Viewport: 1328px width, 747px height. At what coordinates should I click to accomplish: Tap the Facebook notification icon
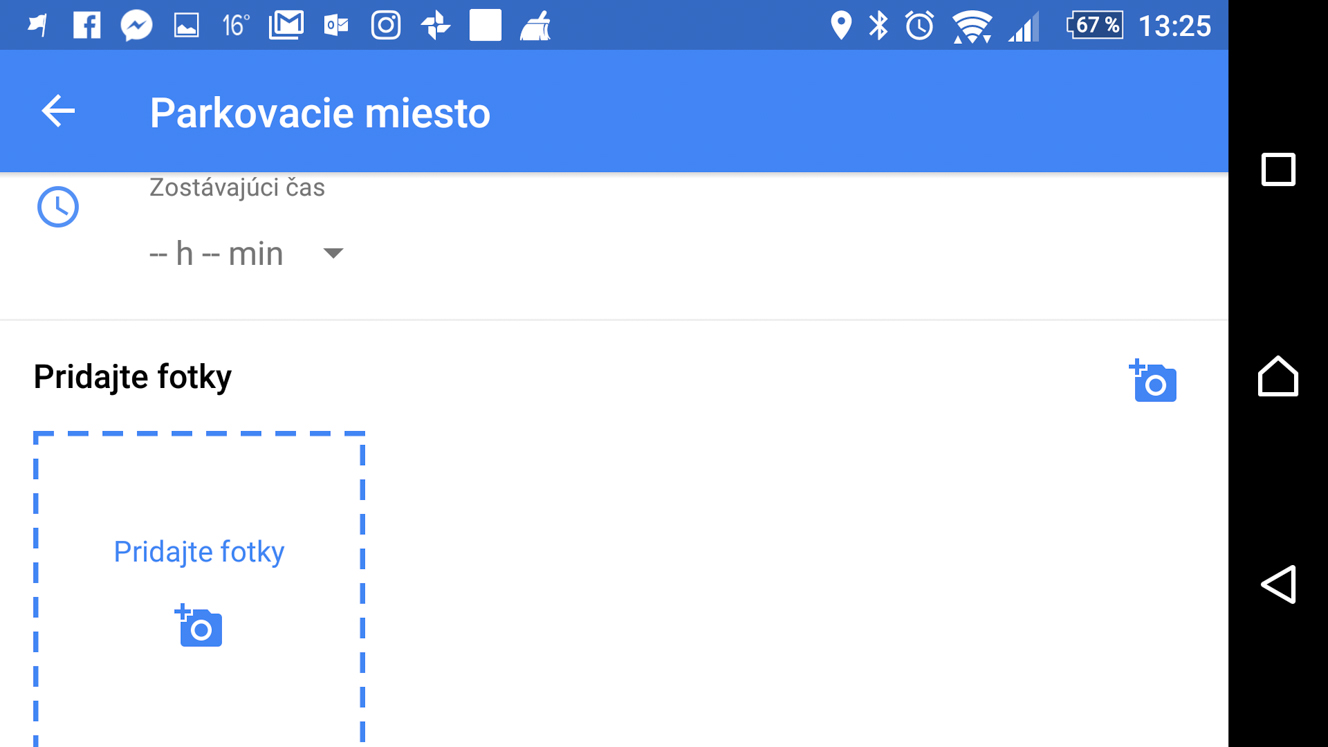click(87, 25)
